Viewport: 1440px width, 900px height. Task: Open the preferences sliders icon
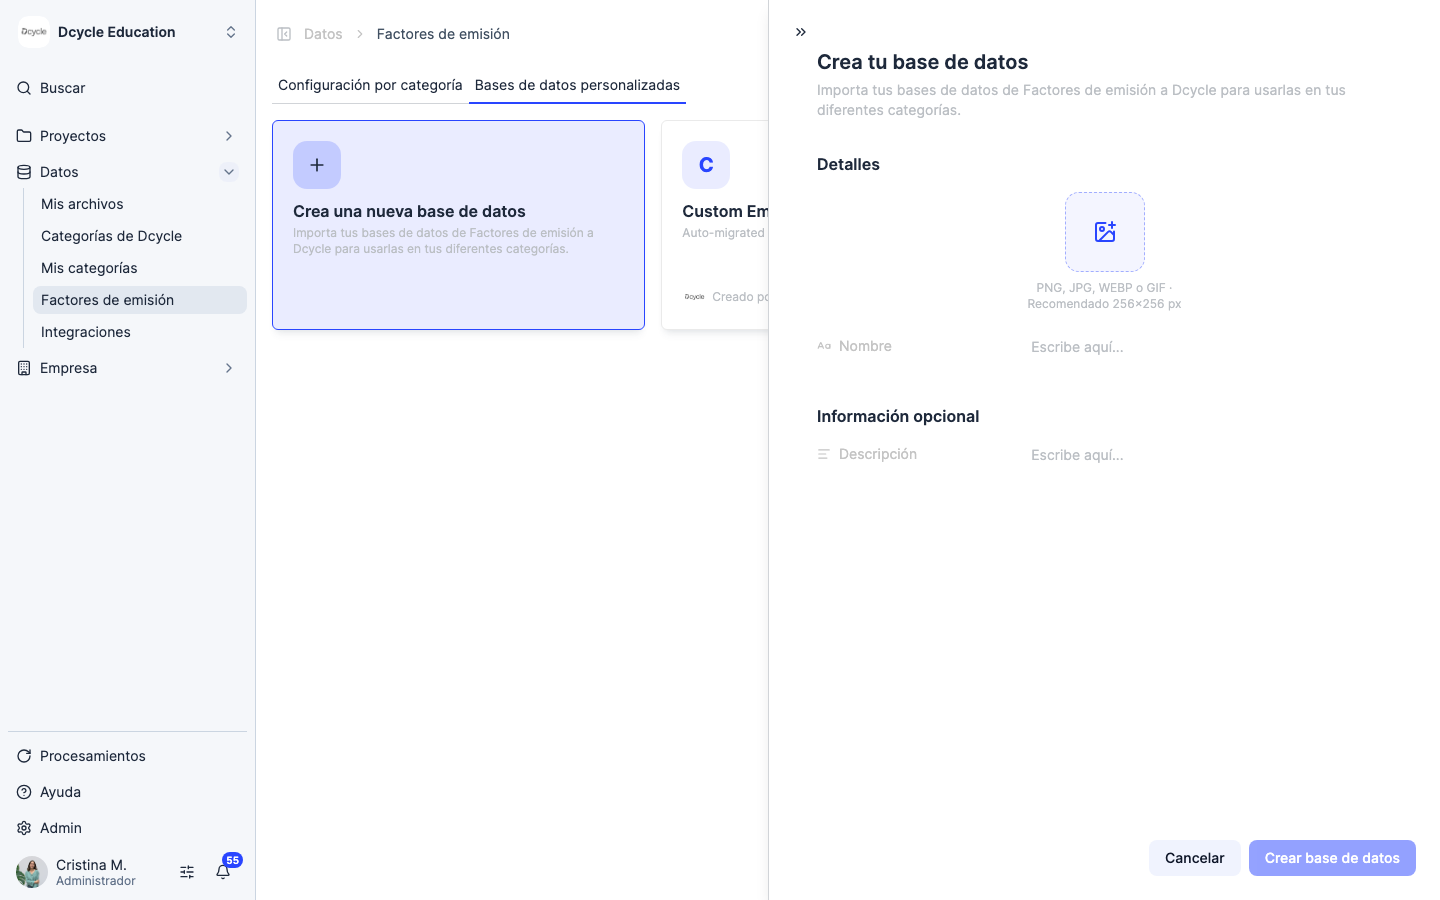187,872
